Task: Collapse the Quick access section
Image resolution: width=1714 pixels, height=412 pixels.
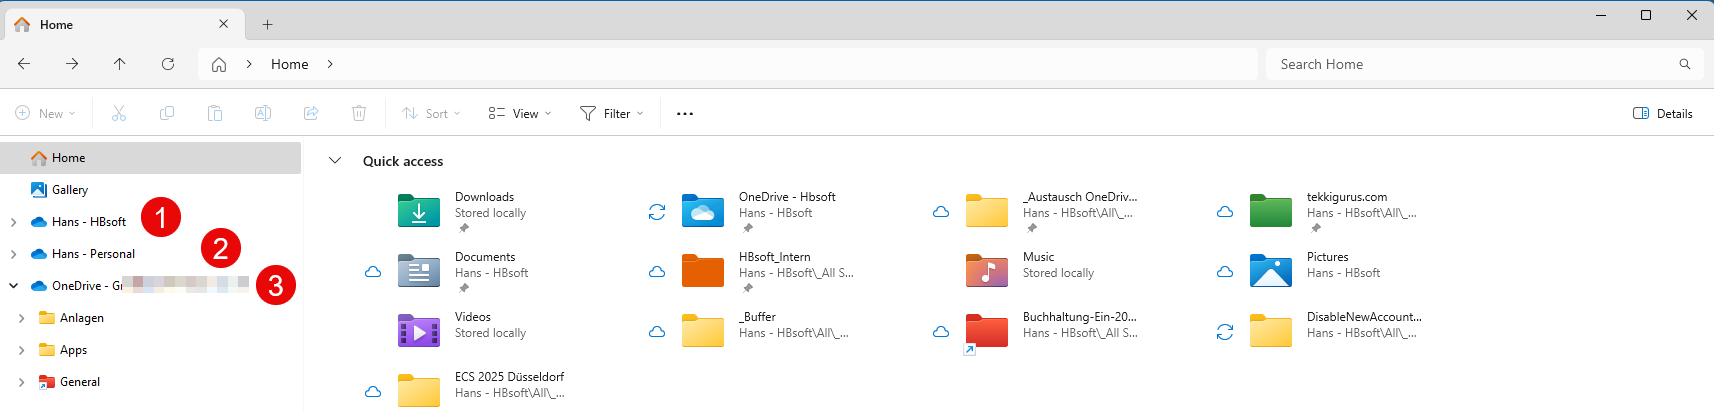Action: tap(335, 161)
